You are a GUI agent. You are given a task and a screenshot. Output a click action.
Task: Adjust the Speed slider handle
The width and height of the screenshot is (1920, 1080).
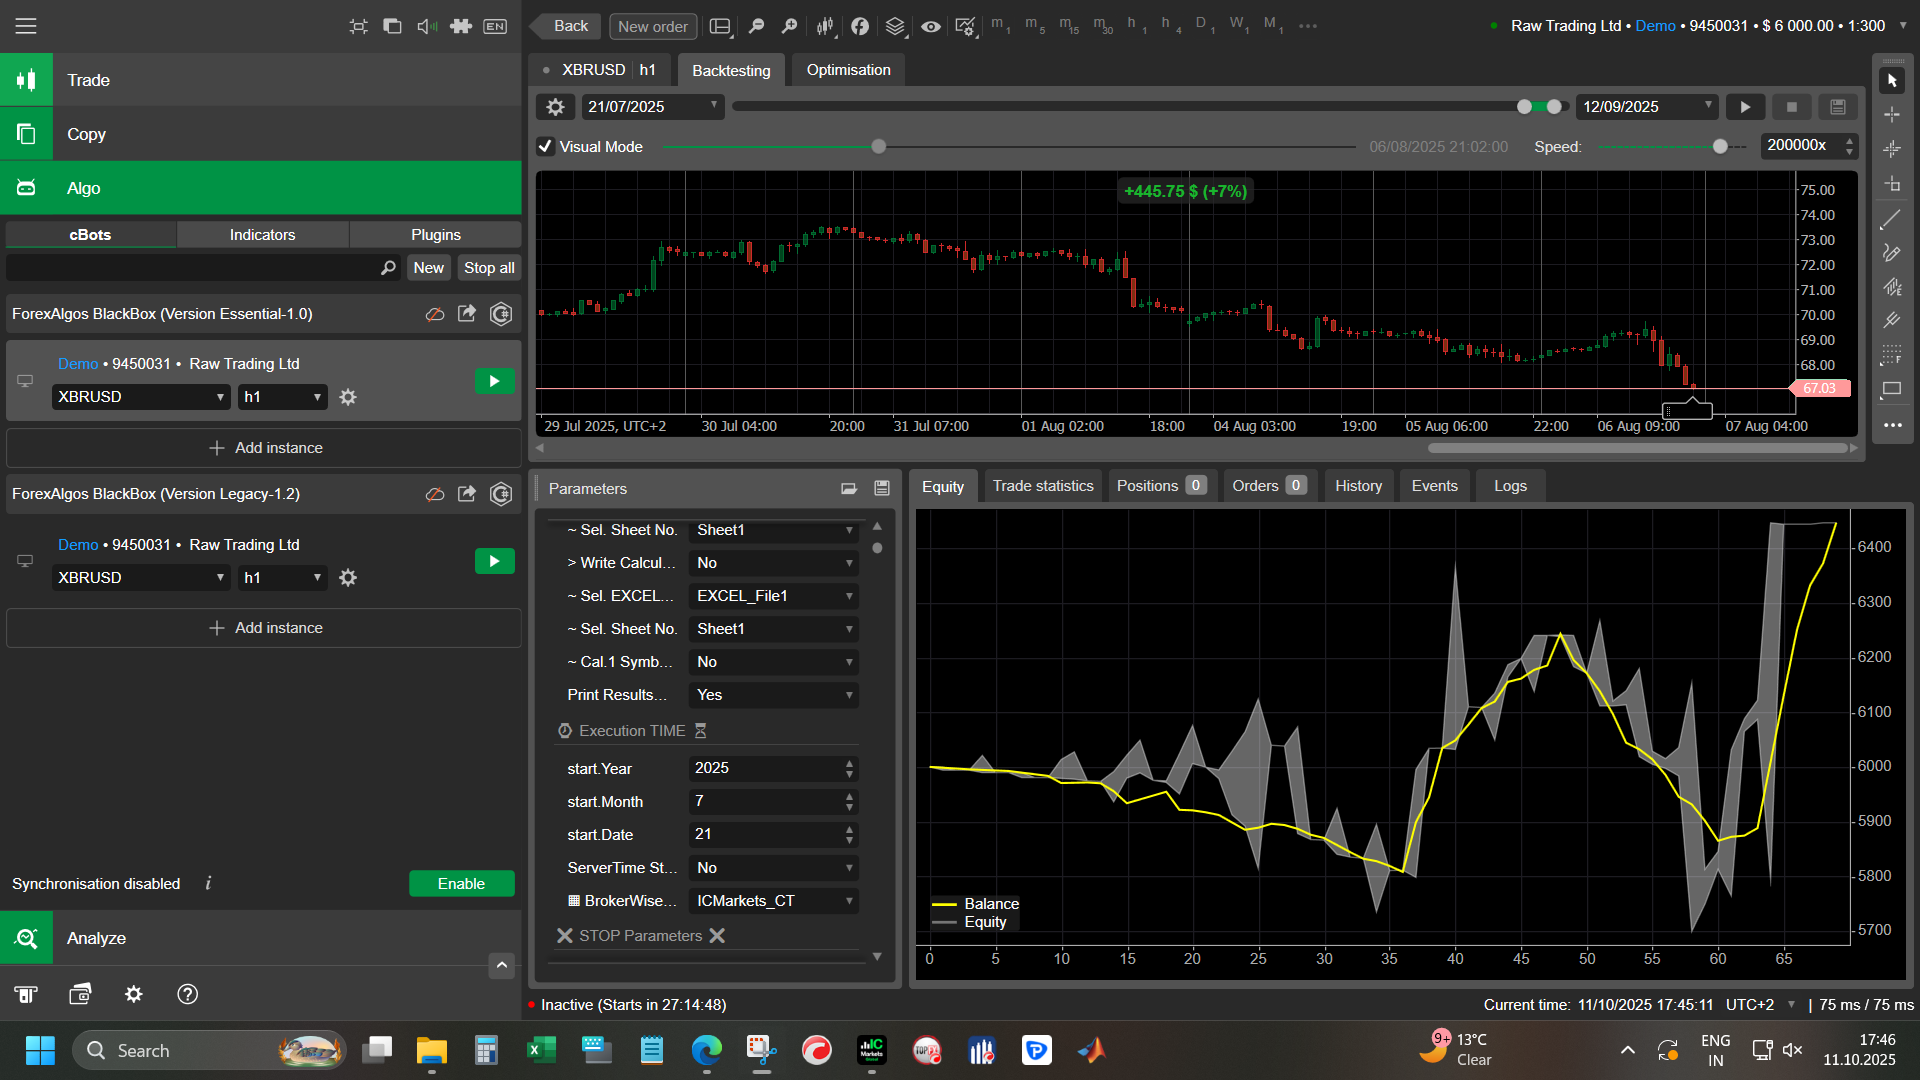[1720, 147]
